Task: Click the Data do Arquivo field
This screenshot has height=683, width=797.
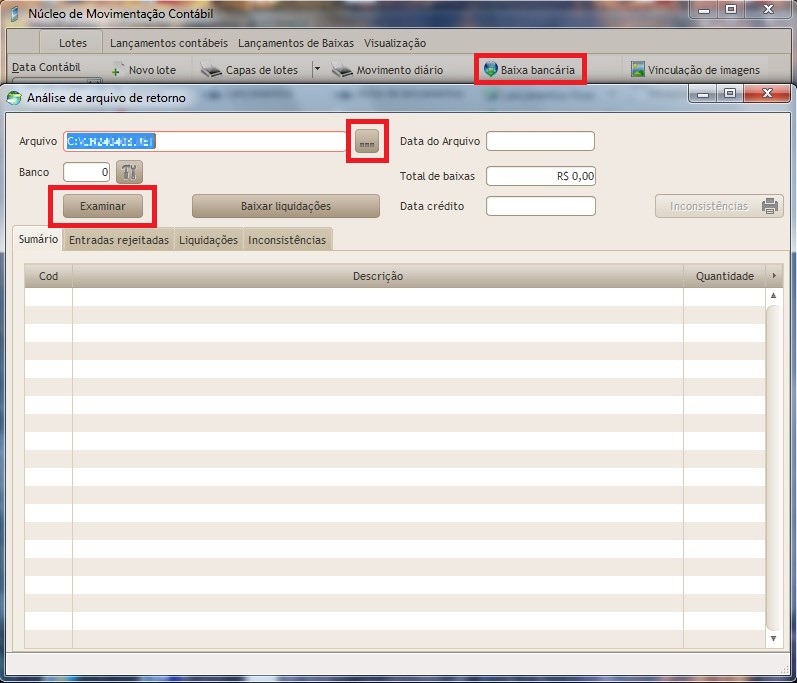Action: click(x=540, y=141)
